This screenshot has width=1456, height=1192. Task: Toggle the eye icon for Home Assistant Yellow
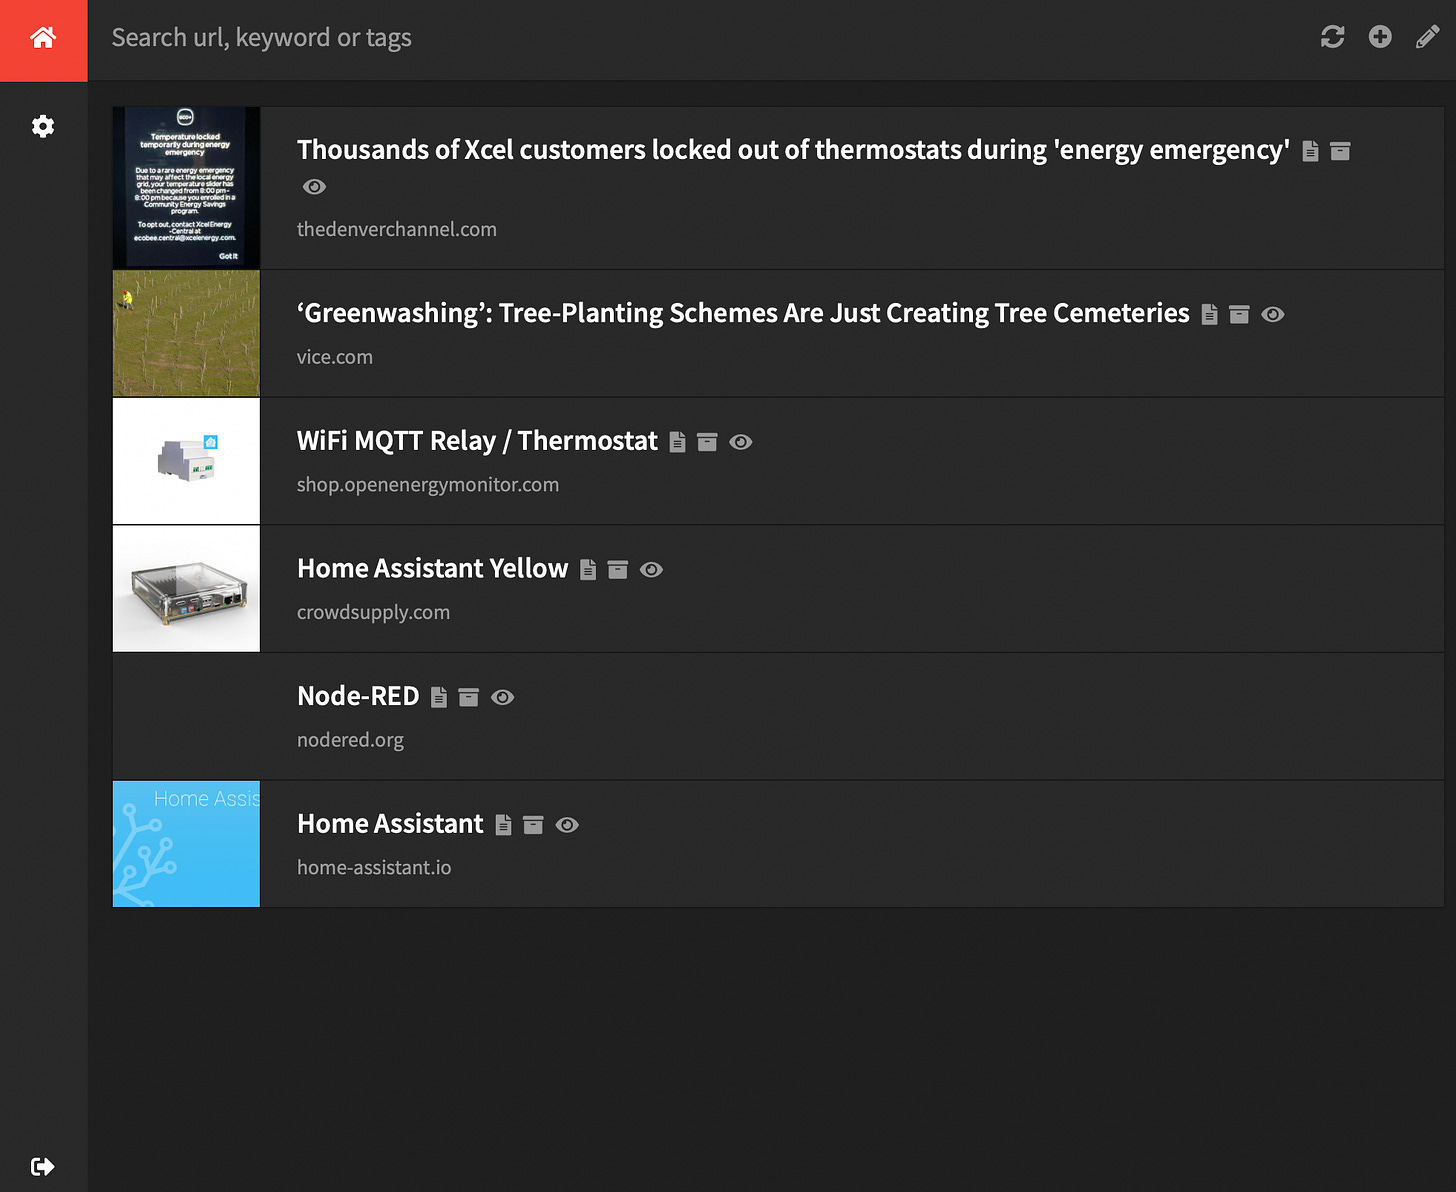[x=651, y=570]
